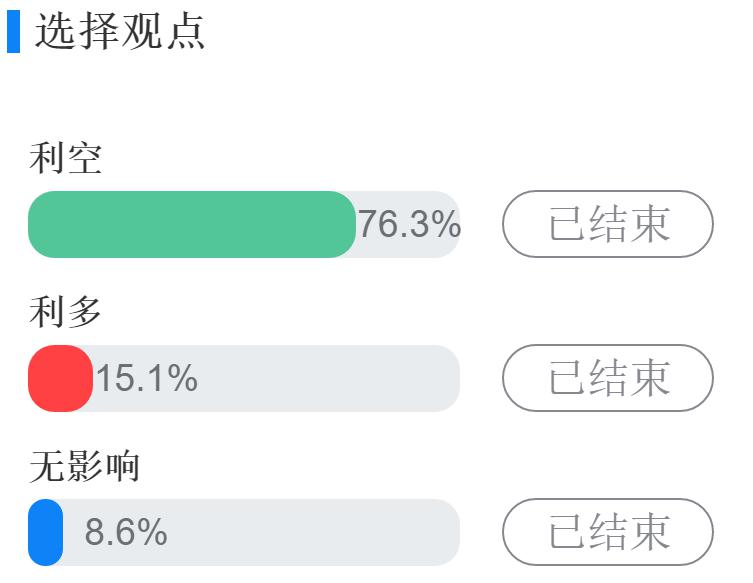This screenshot has width=753, height=583.
Task: Click the 8.6% percentage text
Action: tap(126, 532)
